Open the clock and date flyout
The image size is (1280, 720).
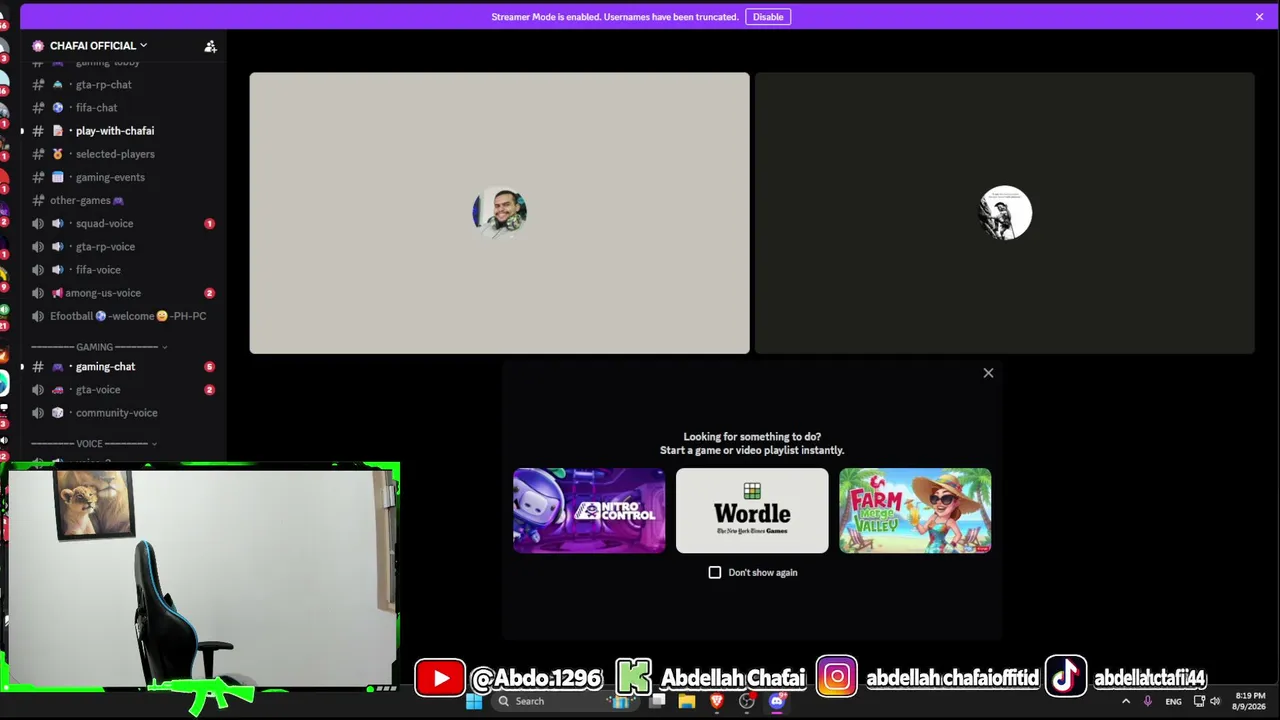[1250, 701]
